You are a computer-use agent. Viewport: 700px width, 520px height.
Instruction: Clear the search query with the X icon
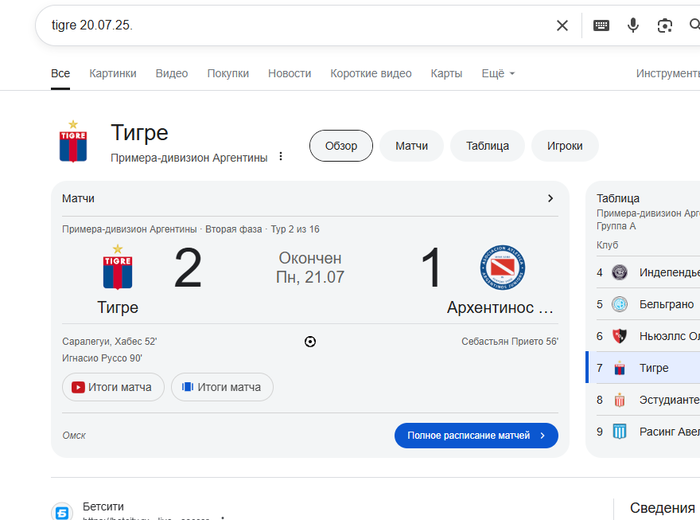click(x=562, y=25)
